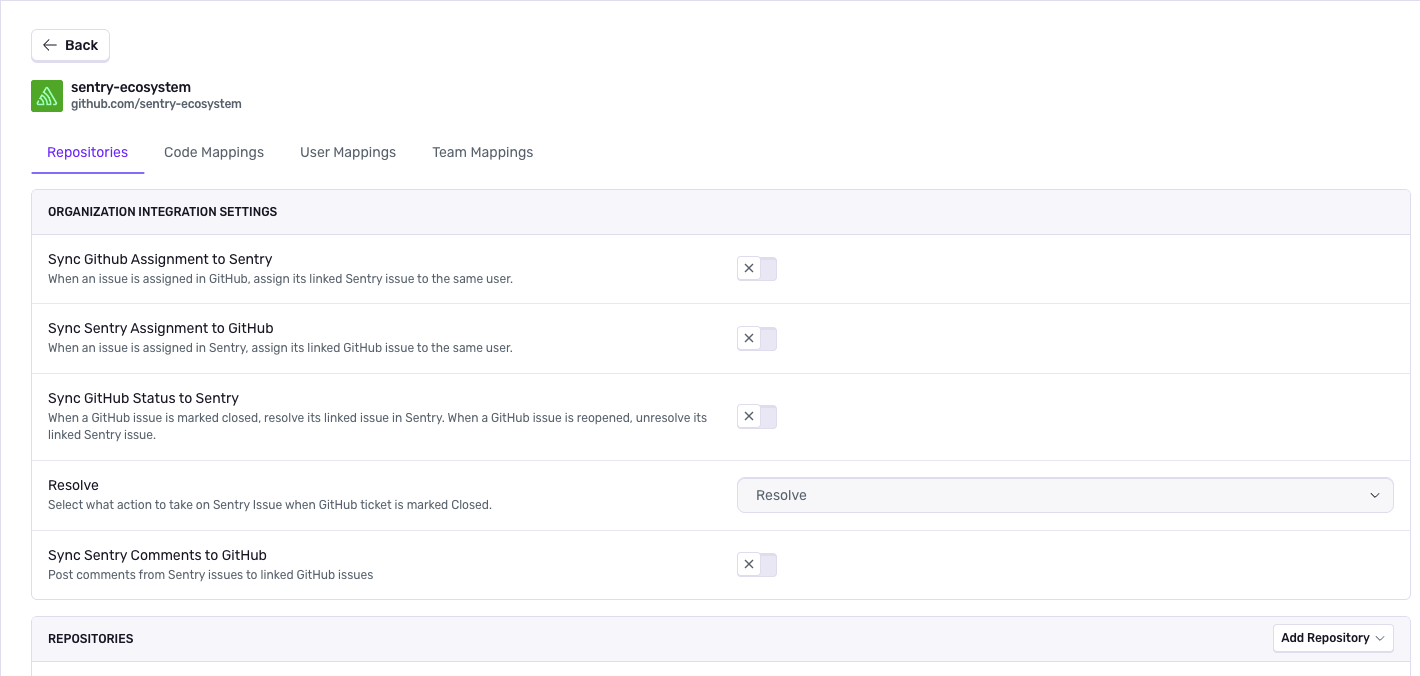The height and width of the screenshot is (676, 1420).
Task: Expand the Resolve selection list
Action: point(1065,494)
